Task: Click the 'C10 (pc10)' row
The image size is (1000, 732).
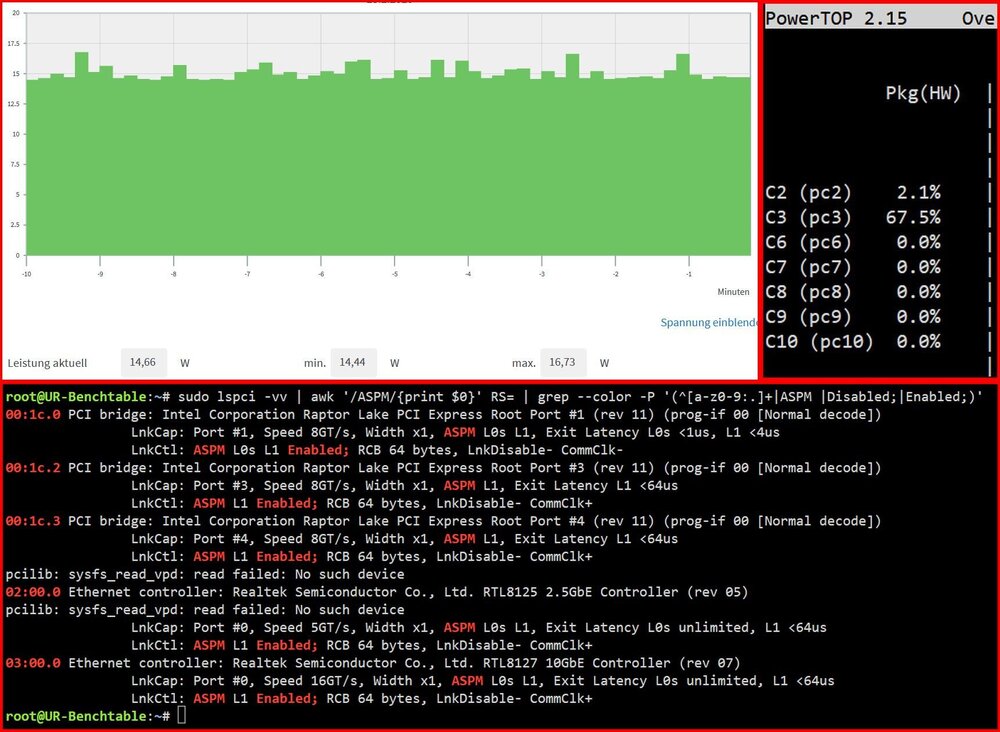Action: (853, 341)
